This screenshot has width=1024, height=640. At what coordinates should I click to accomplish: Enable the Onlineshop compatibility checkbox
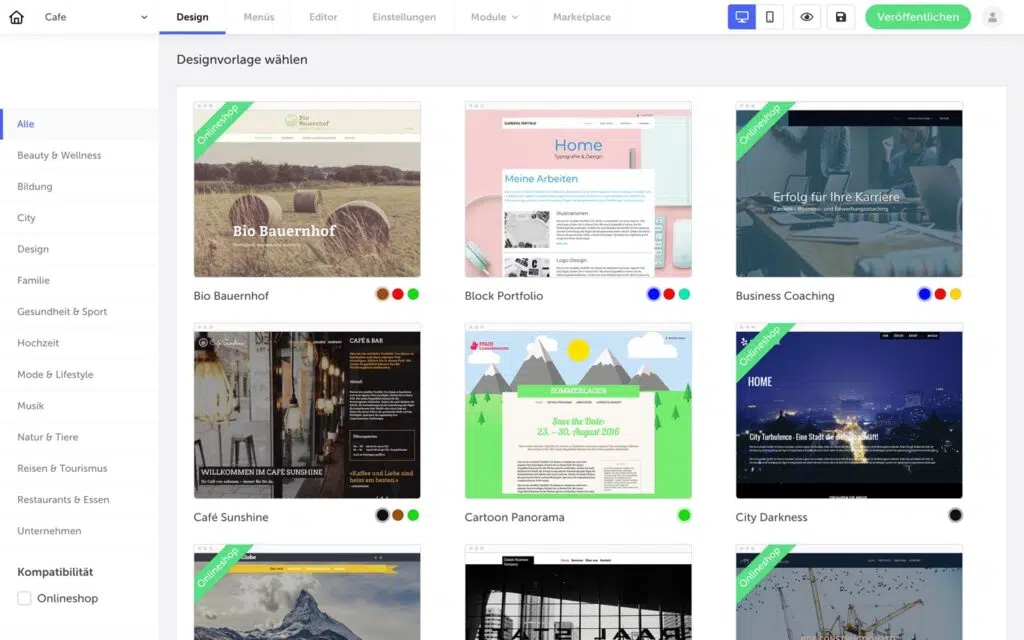25,598
